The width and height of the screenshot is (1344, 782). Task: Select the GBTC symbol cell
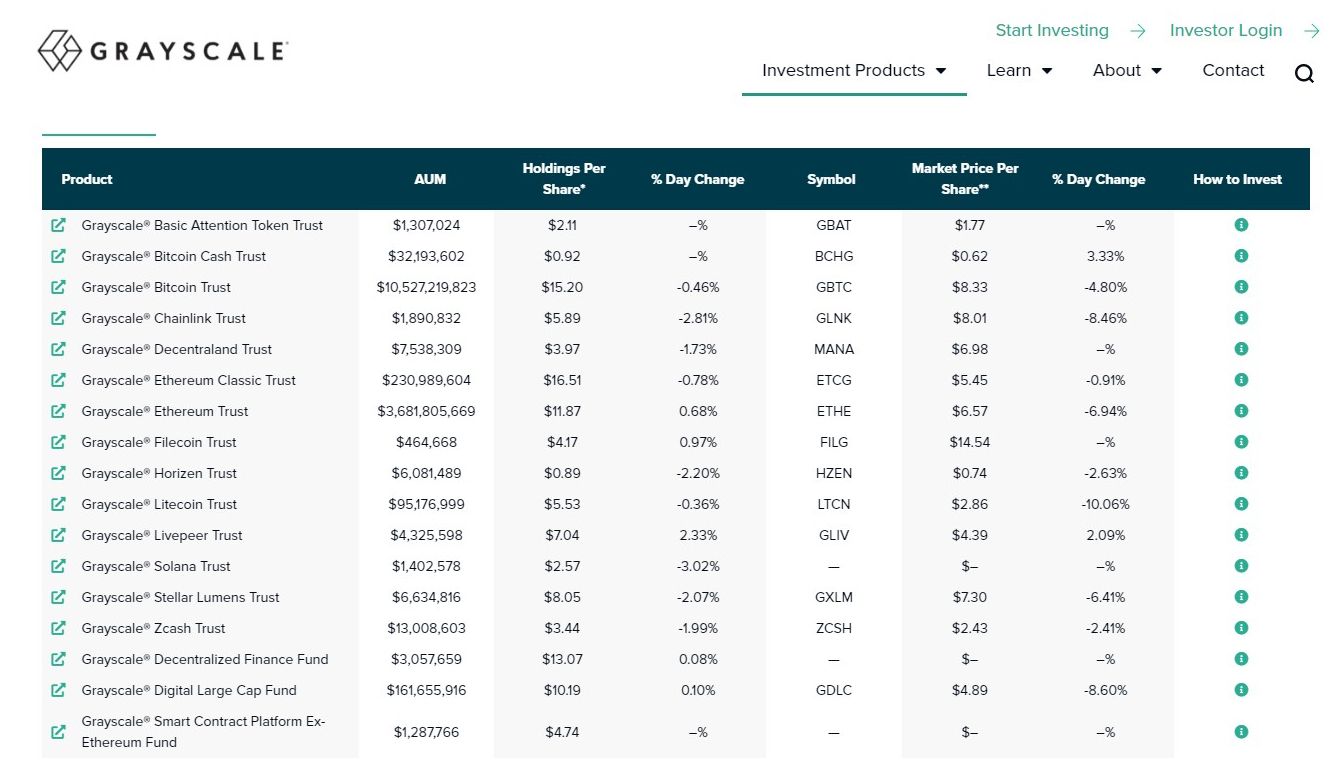[834, 287]
